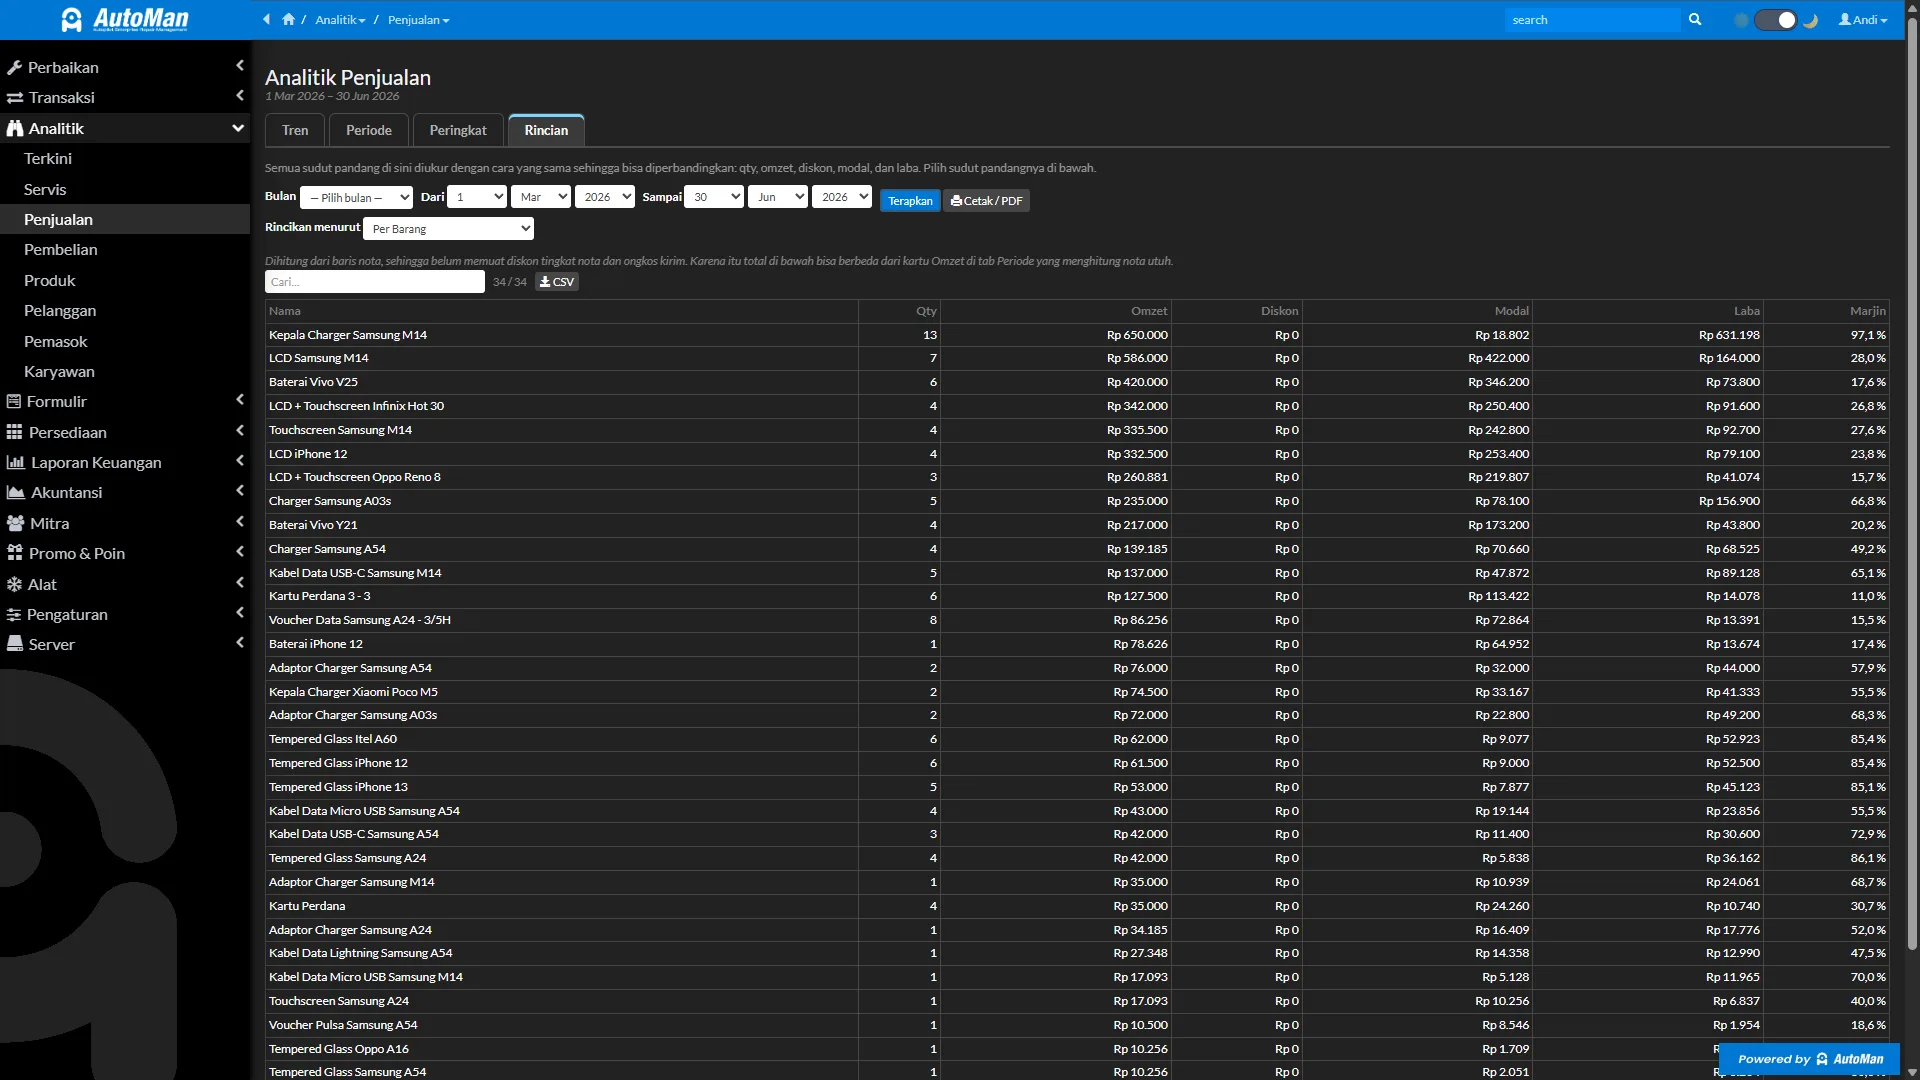Expand the Transaksi sidebar chevron
1920x1080 pixels.
[x=240, y=96]
